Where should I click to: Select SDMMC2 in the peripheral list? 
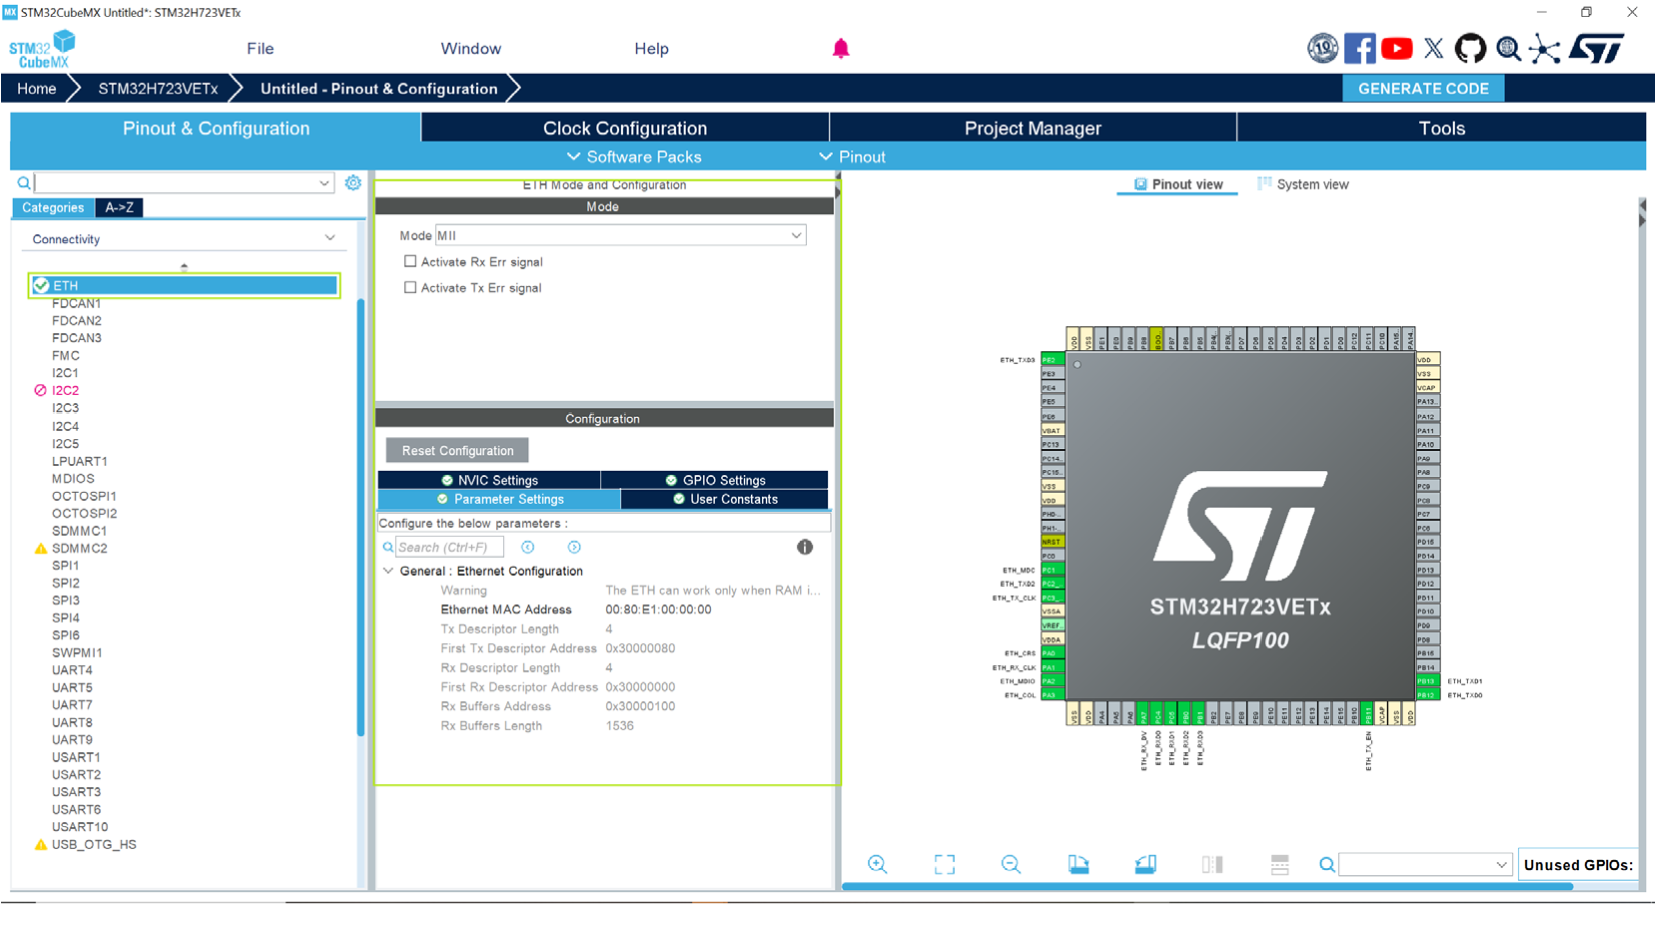[x=79, y=549]
